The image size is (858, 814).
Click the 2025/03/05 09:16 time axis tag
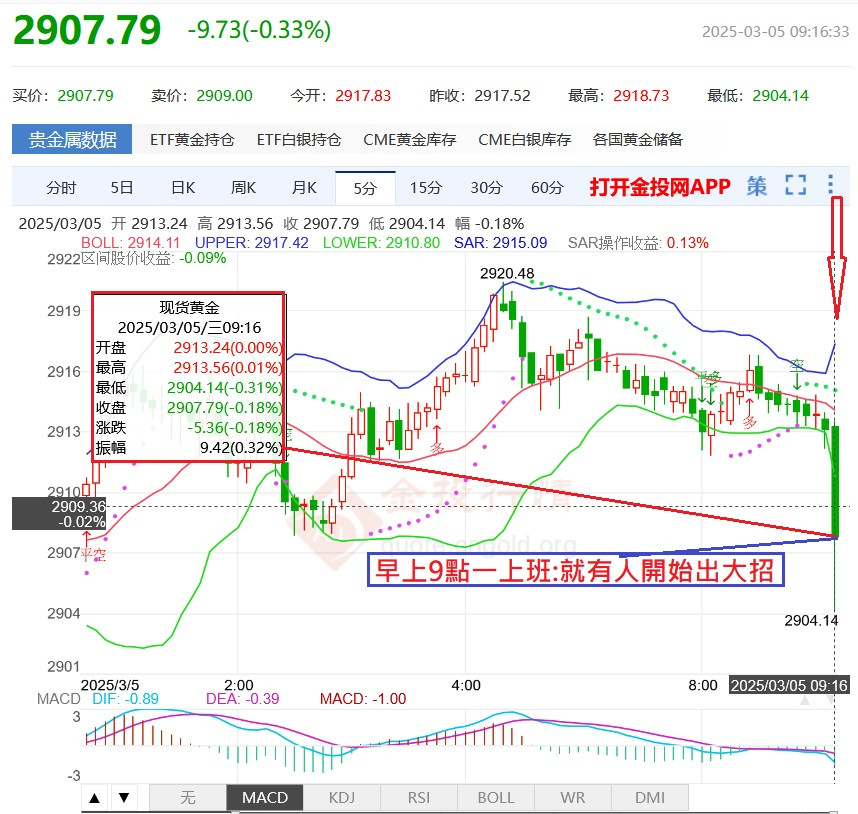pos(789,685)
